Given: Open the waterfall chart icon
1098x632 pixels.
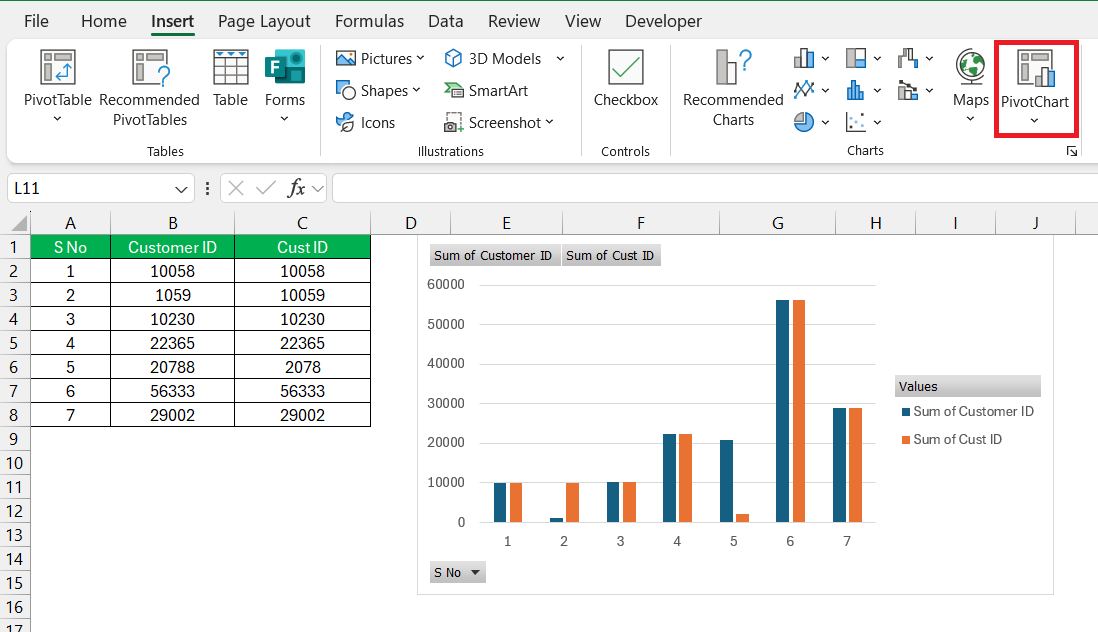Looking at the screenshot, I should coord(908,58).
